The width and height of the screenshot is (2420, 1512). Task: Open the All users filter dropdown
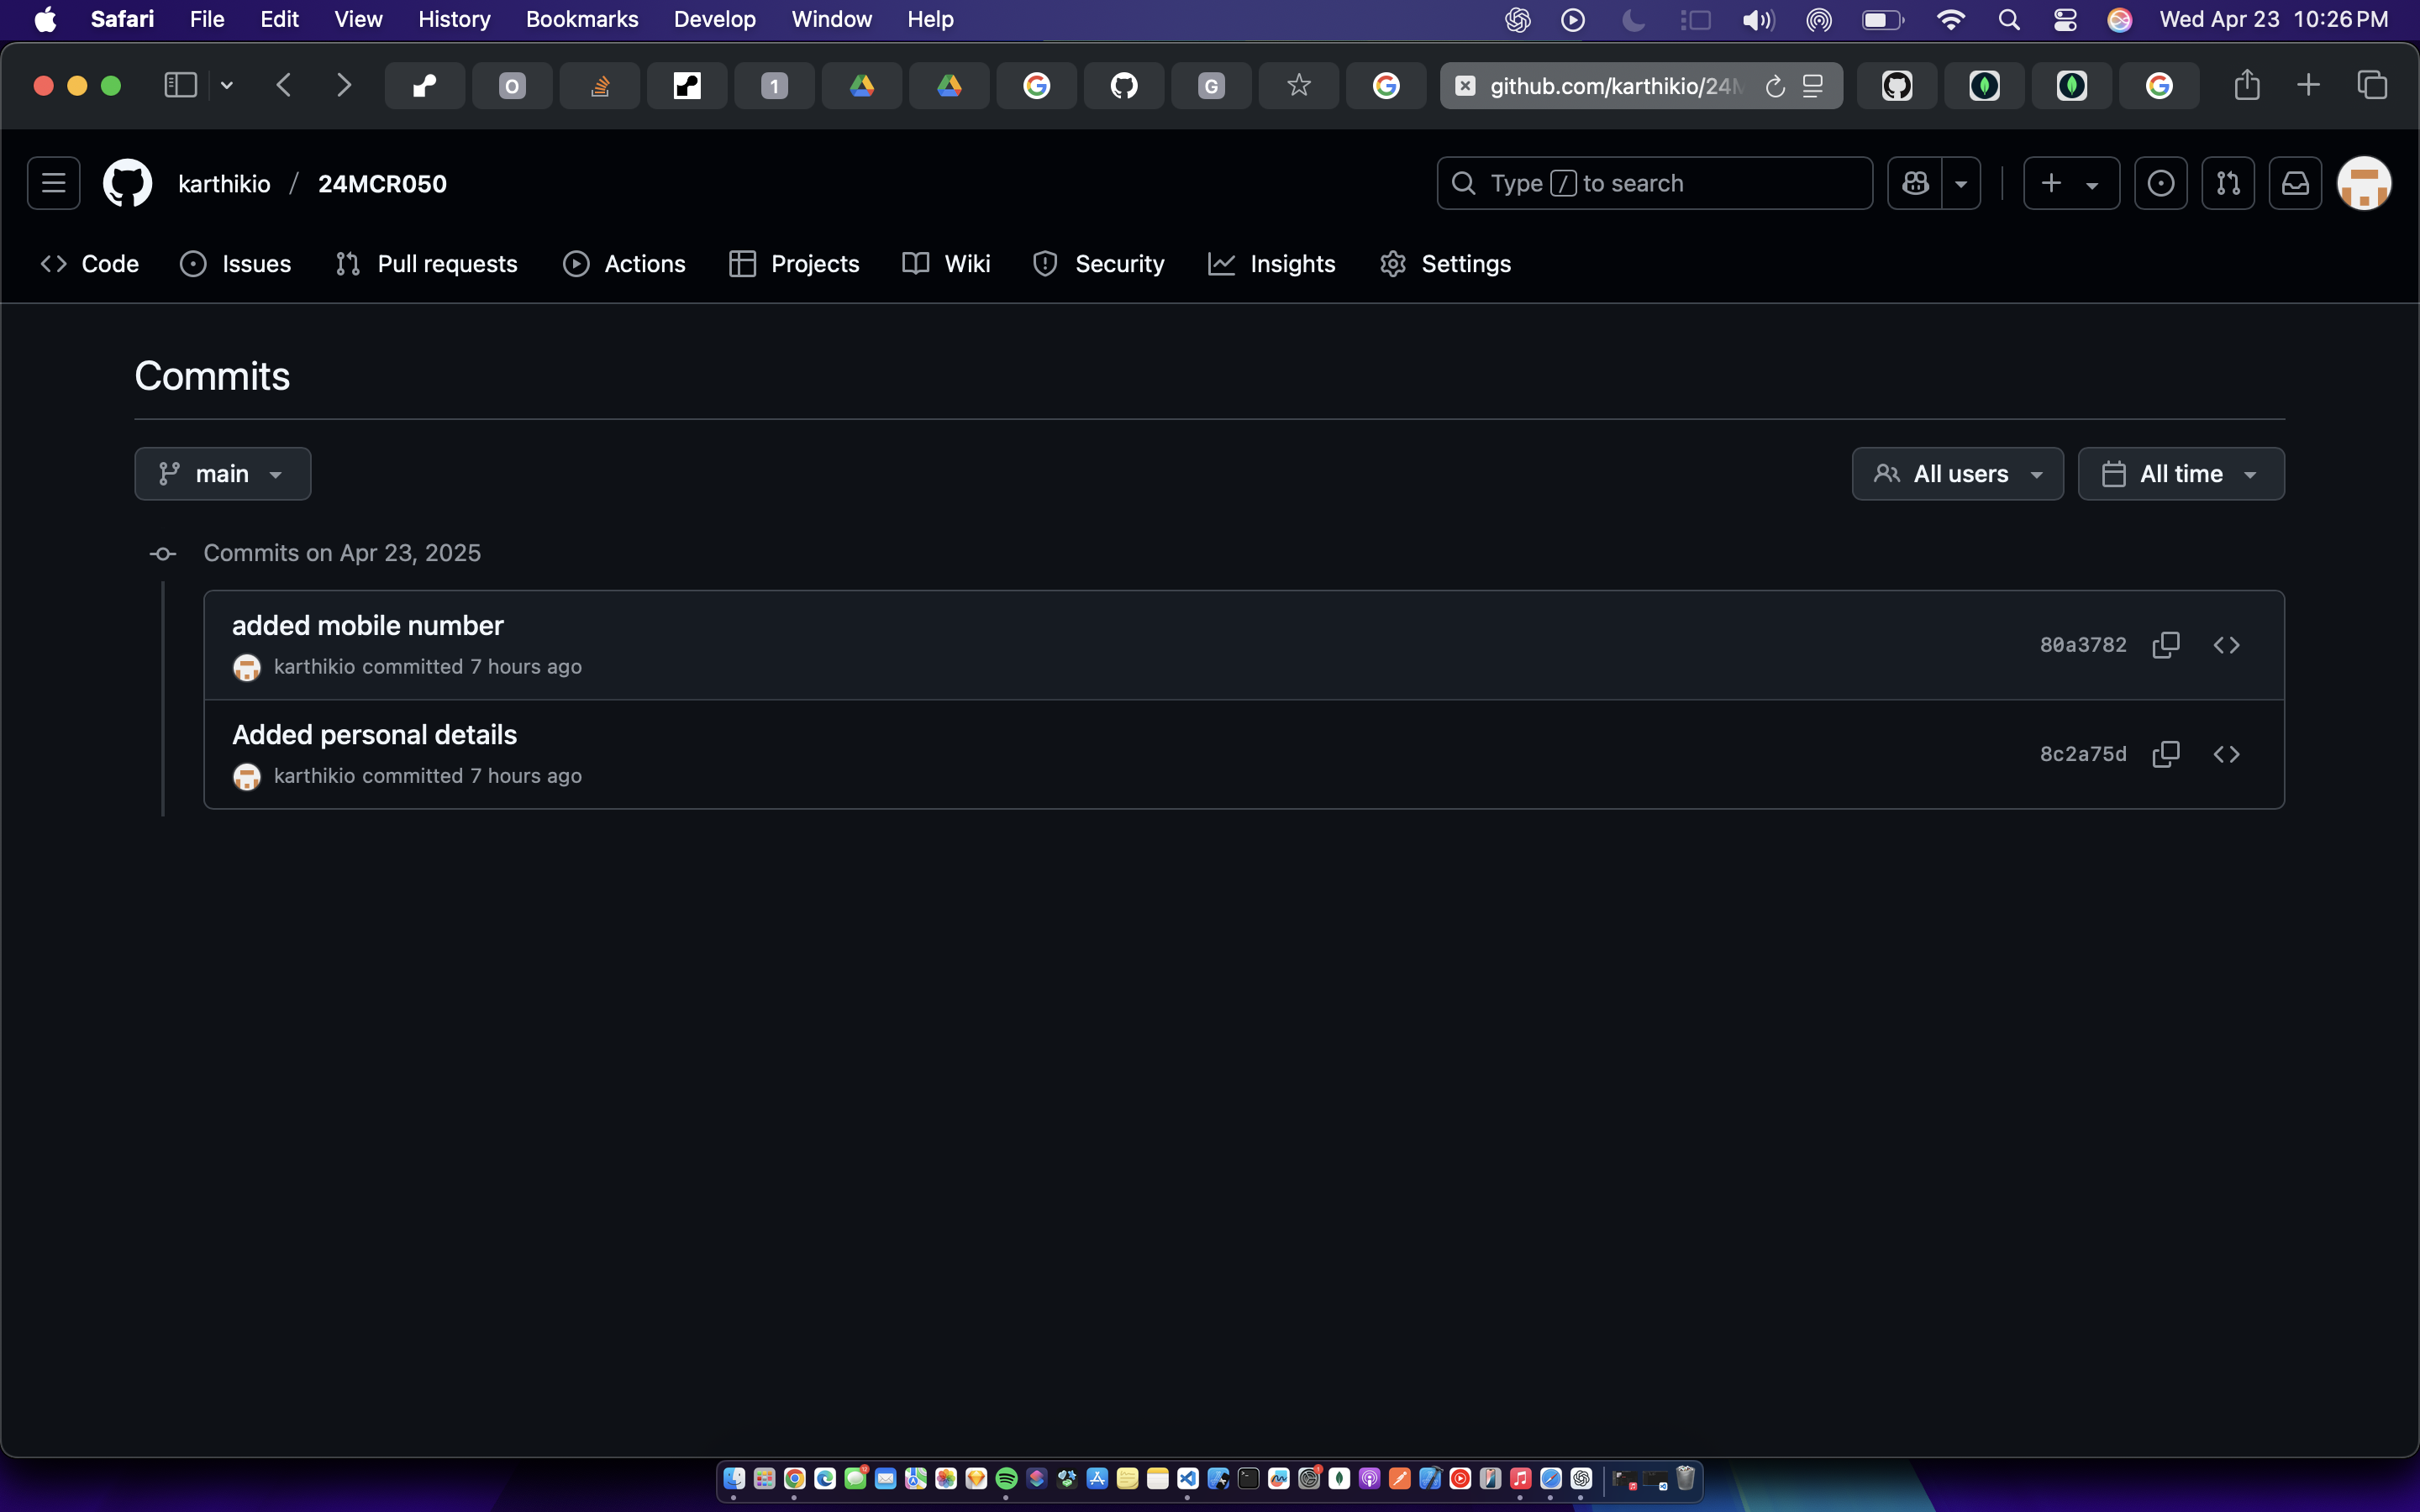tap(1957, 474)
